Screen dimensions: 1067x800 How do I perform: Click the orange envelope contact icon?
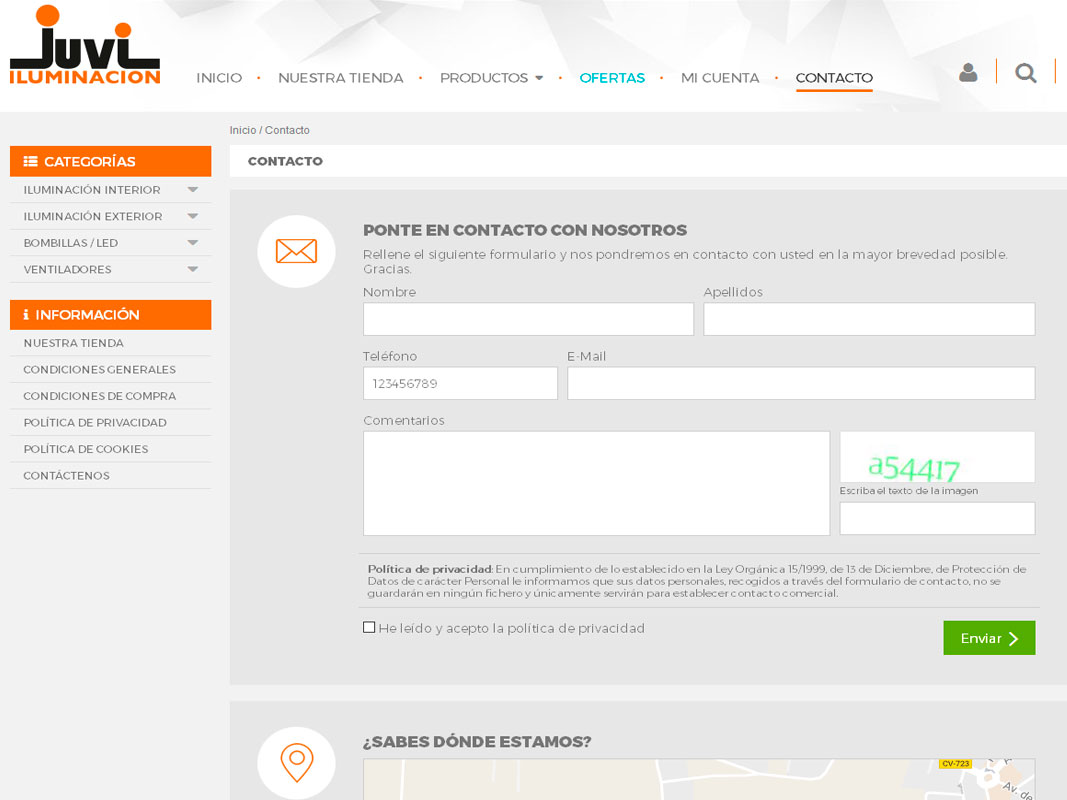click(x=296, y=251)
